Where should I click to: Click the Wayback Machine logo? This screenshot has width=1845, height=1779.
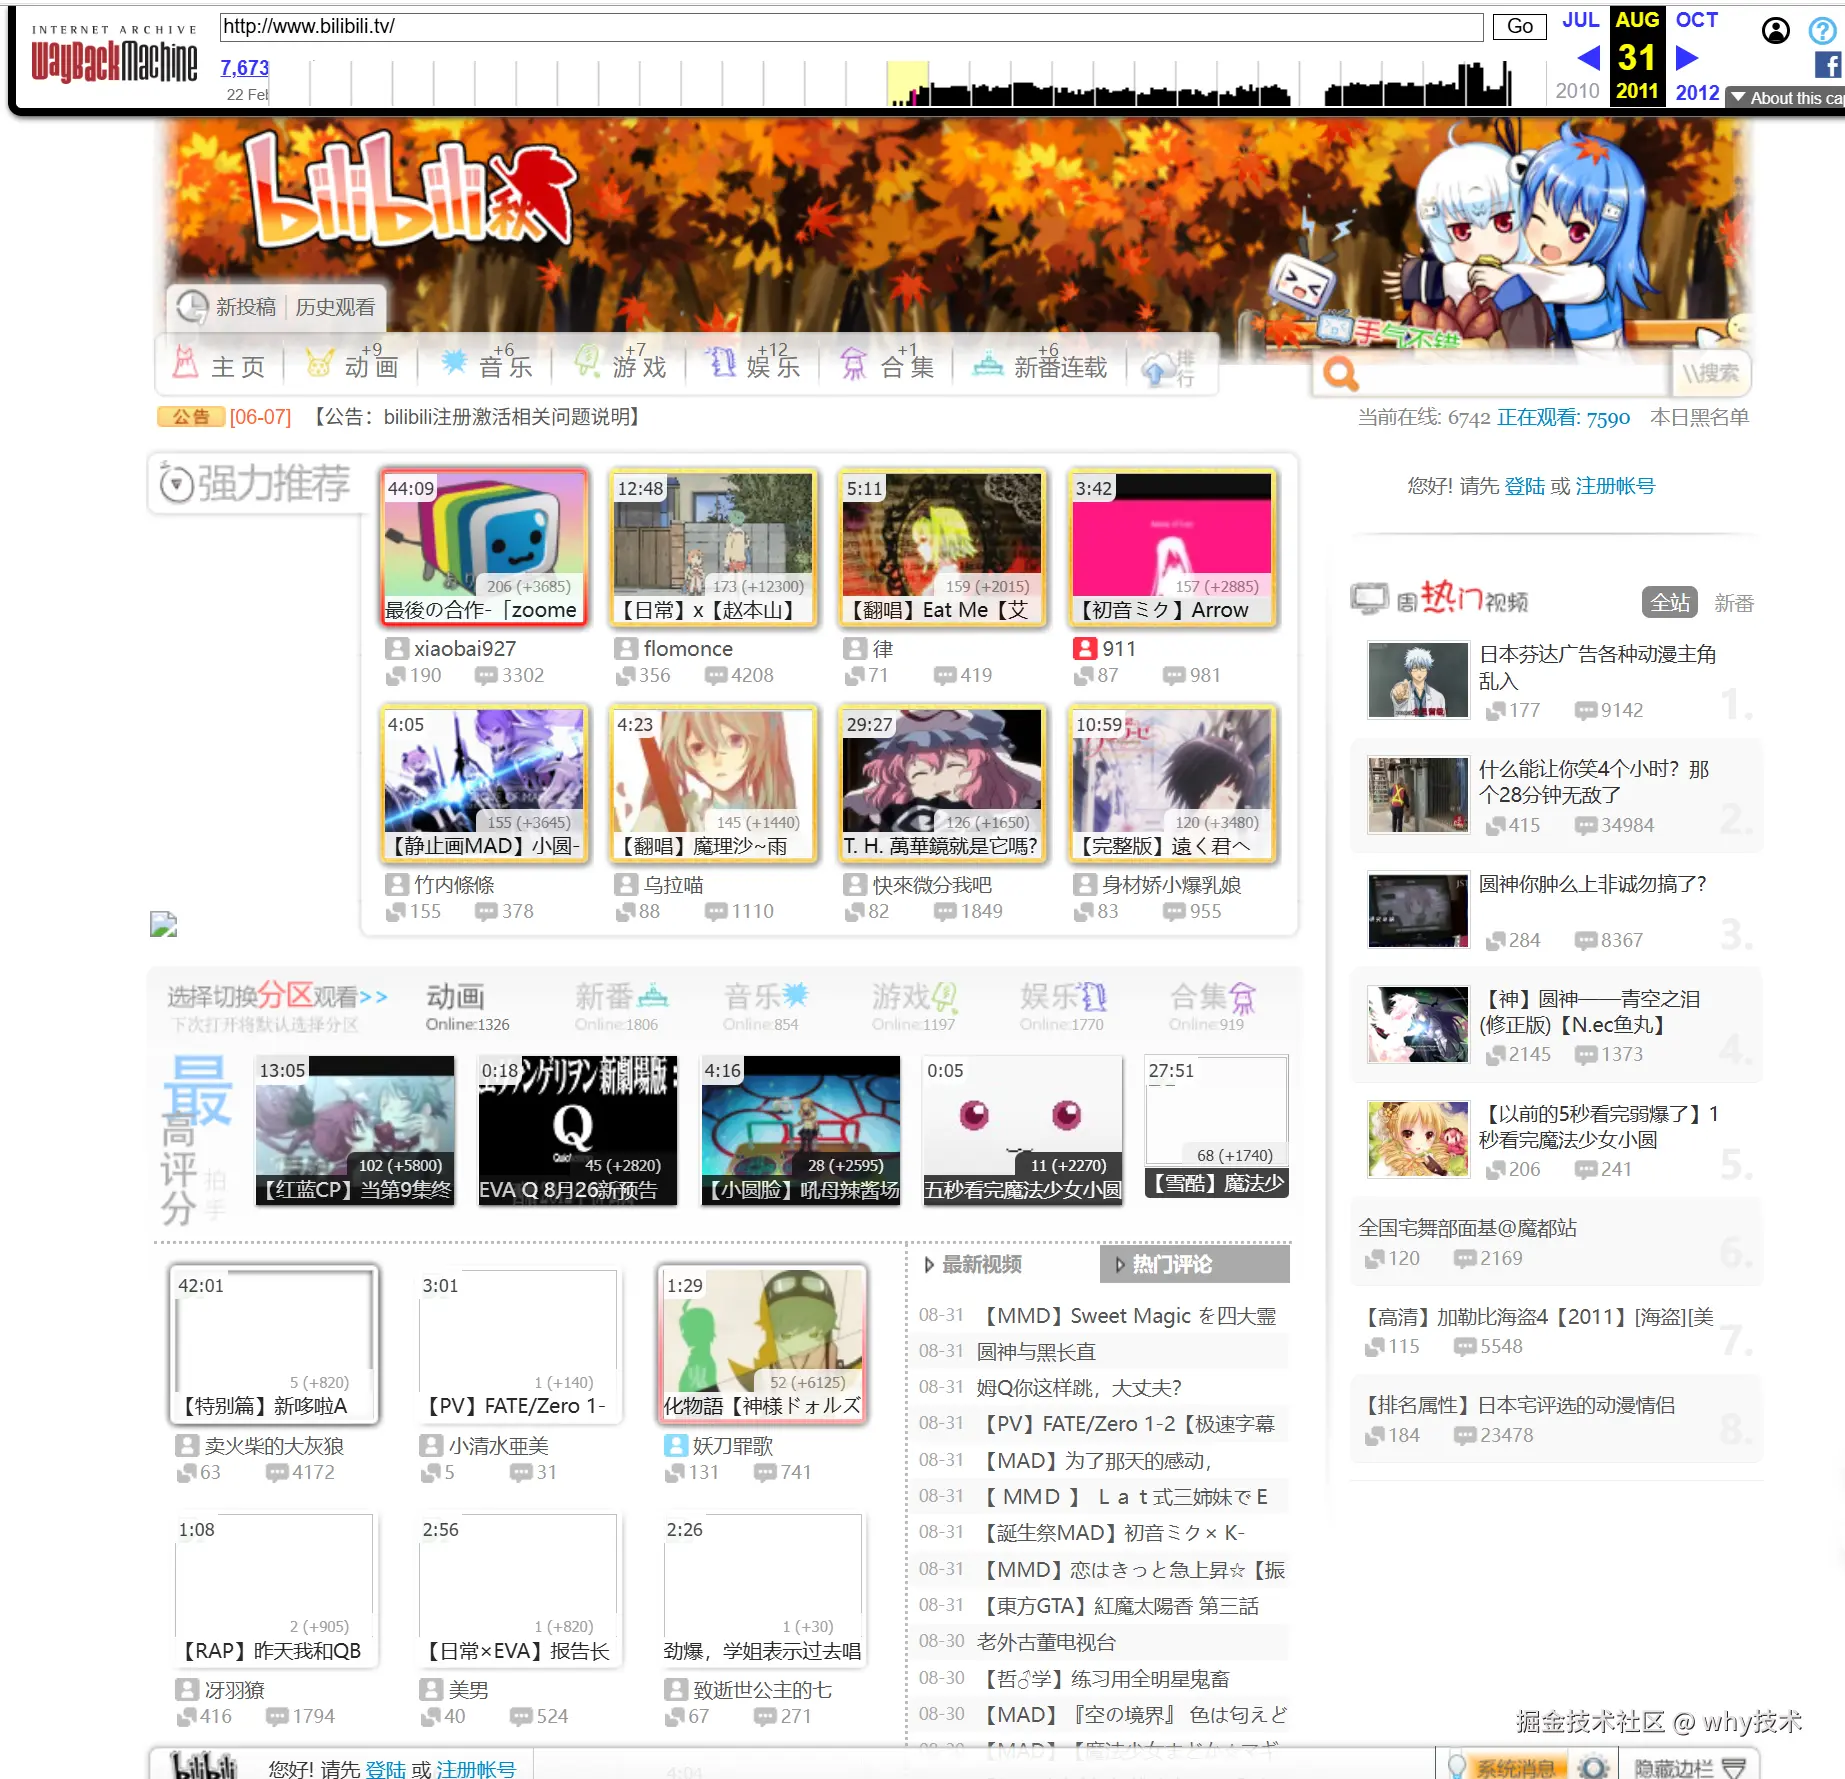pyautogui.click(x=114, y=55)
